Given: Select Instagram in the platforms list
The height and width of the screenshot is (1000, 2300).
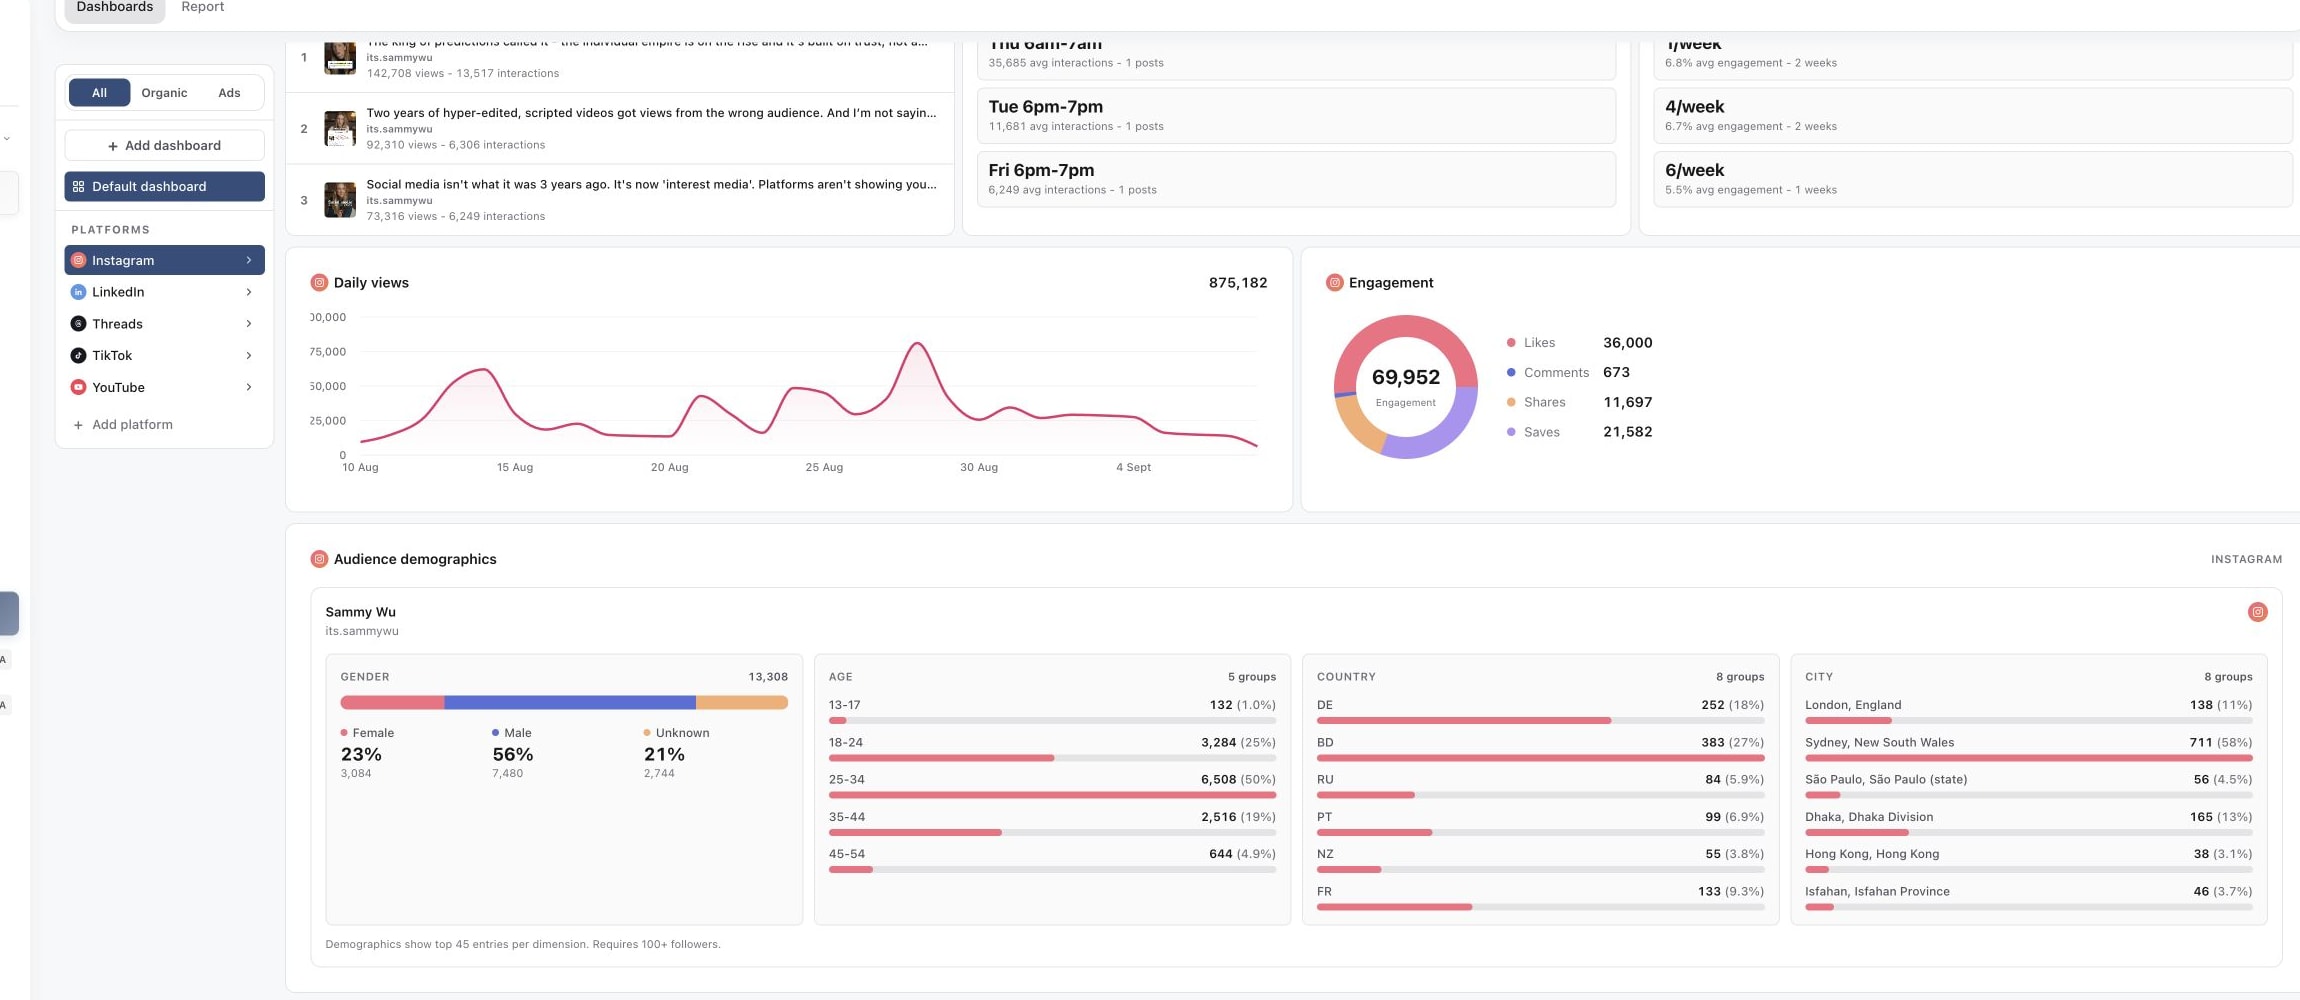Looking at the screenshot, I should pos(165,260).
